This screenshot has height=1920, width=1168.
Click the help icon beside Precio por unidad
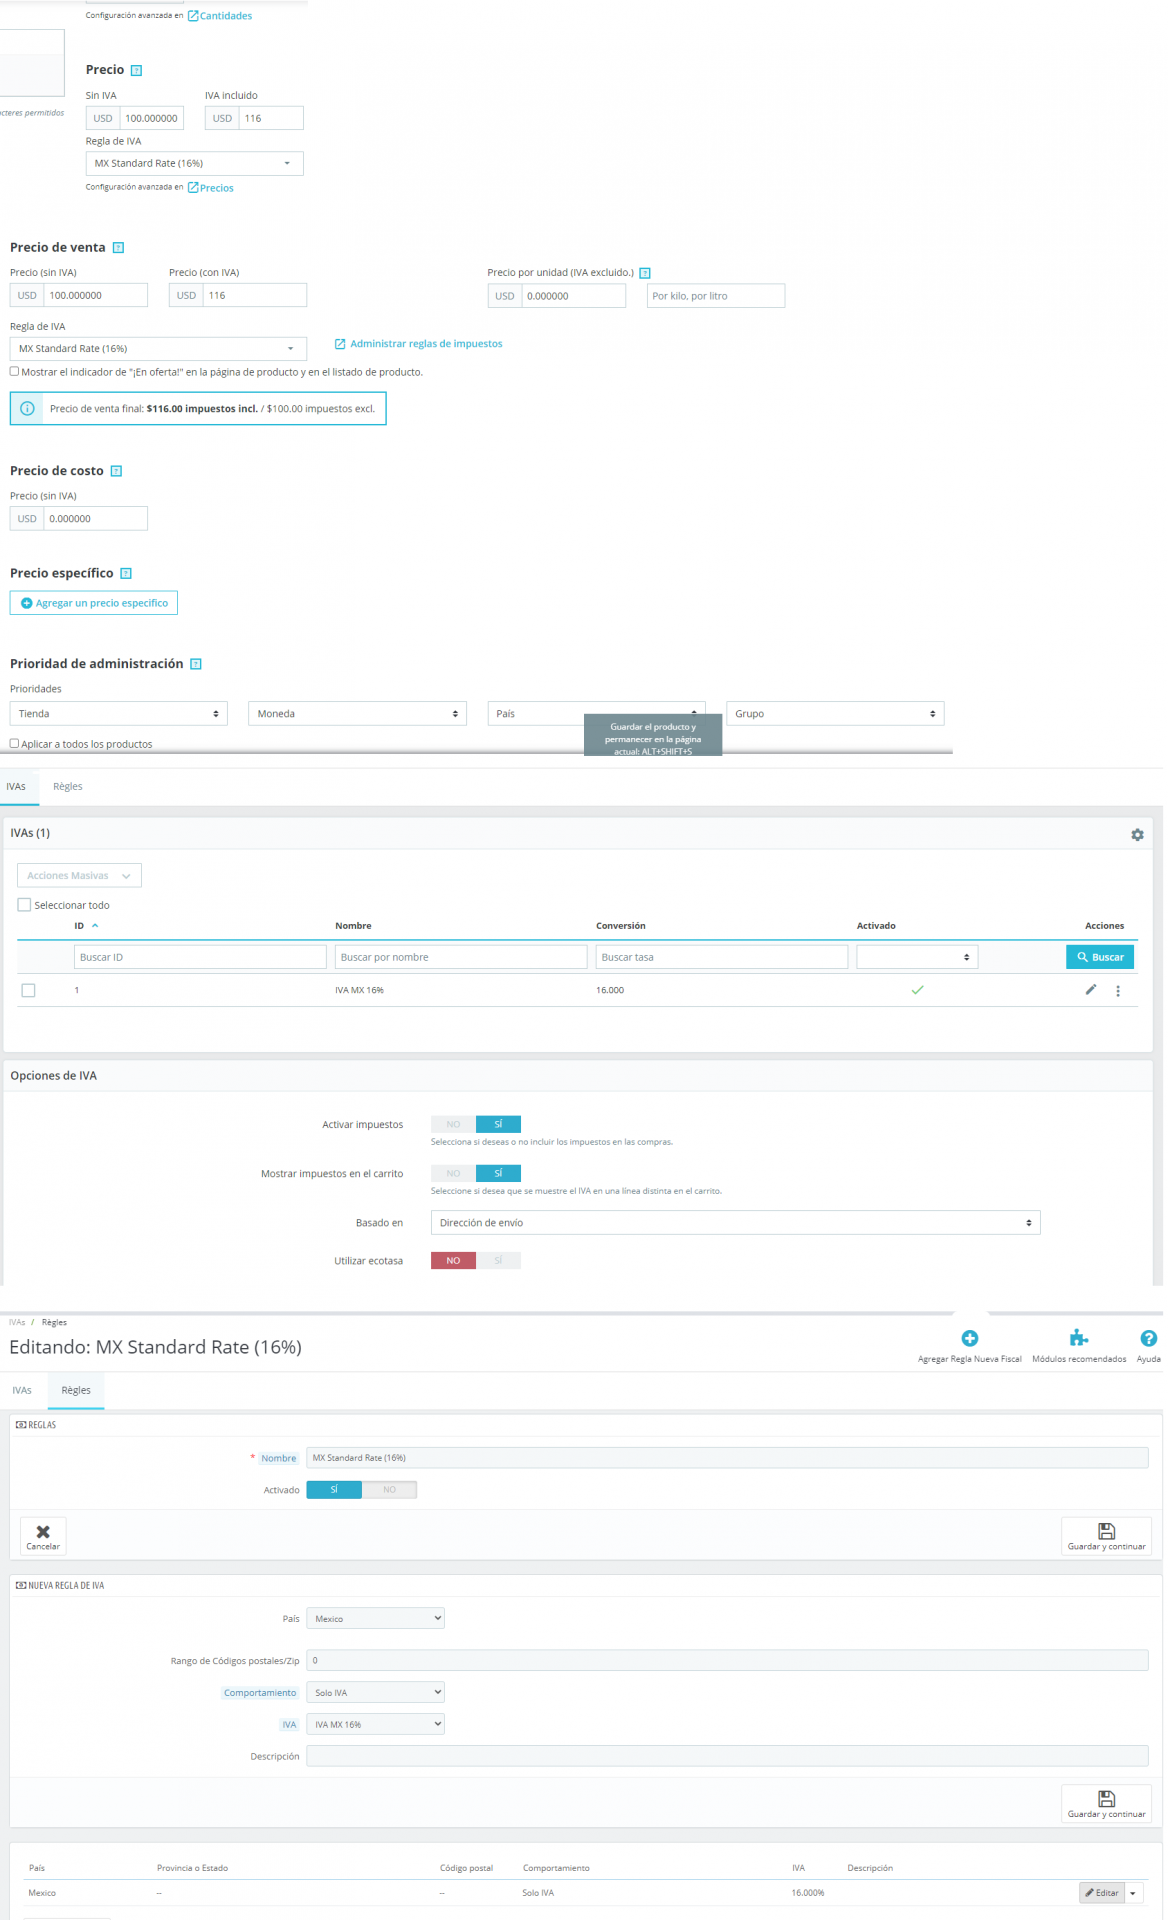click(645, 273)
